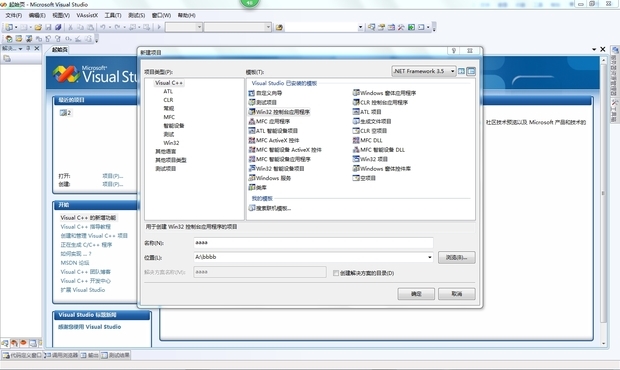The width and height of the screenshot is (620, 370).
Task: Click the Find in Files toolbar icon
Action: click(279, 27)
